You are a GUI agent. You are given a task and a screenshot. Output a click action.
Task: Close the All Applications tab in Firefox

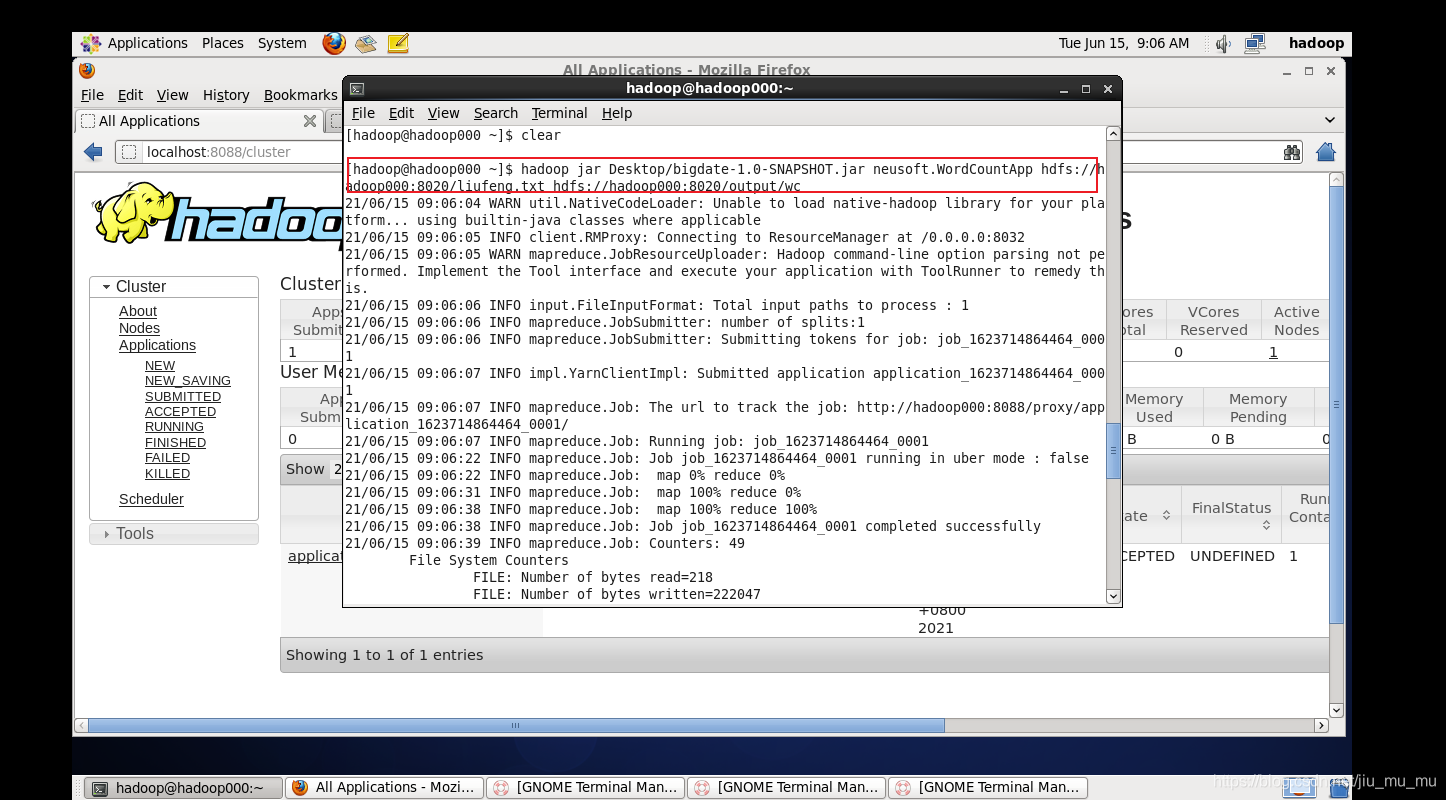[310, 121]
